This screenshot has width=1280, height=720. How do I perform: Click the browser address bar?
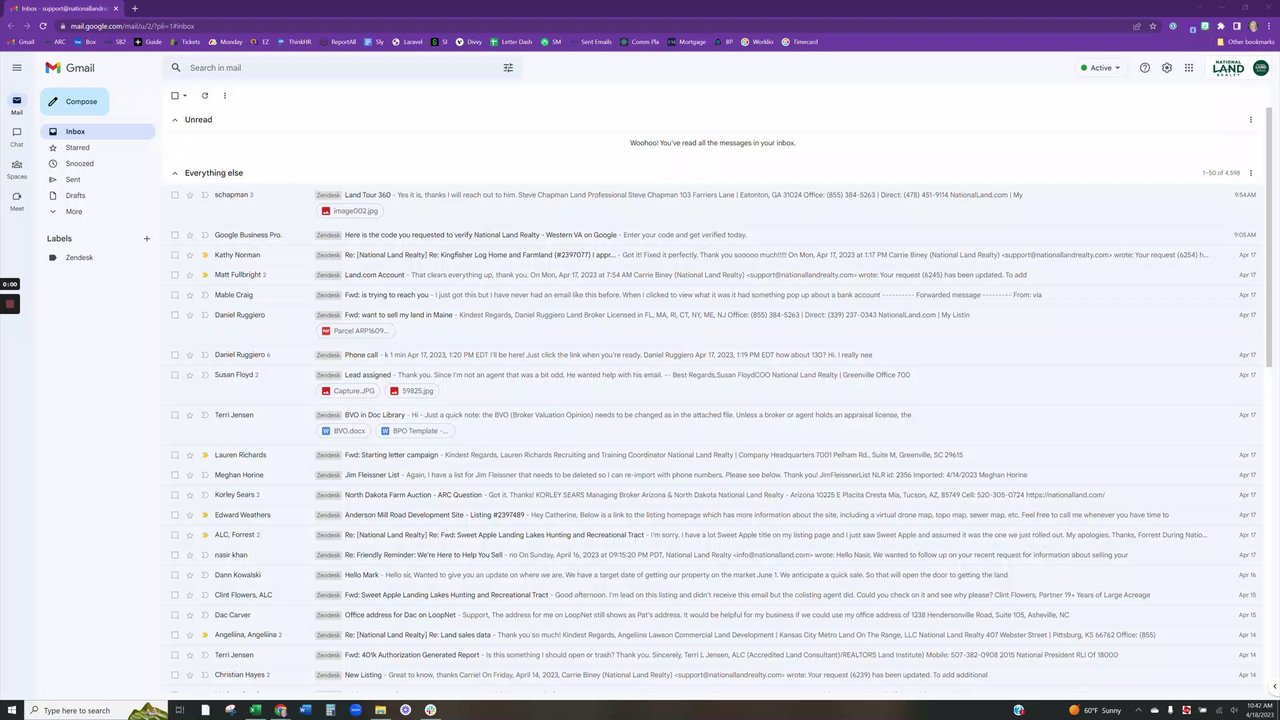pos(590,26)
